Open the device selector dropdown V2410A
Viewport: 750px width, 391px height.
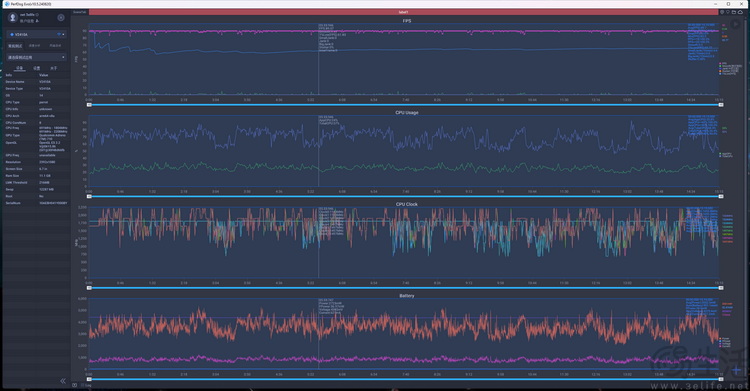coord(36,34)
